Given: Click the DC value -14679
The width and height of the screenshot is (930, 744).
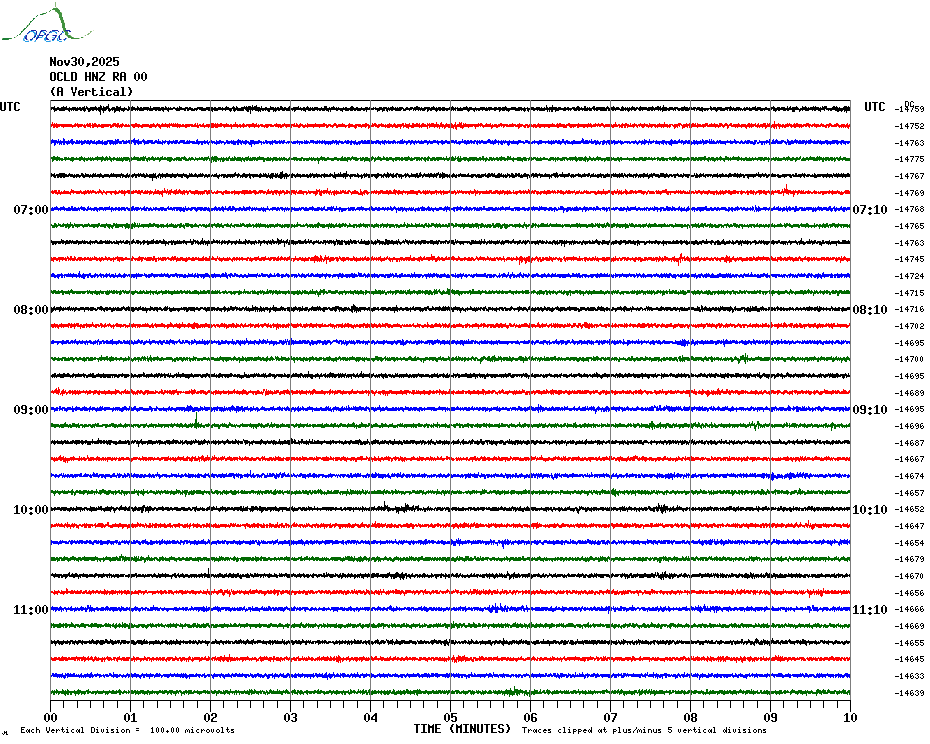Looking at the screenshot, I should [910, 559].
